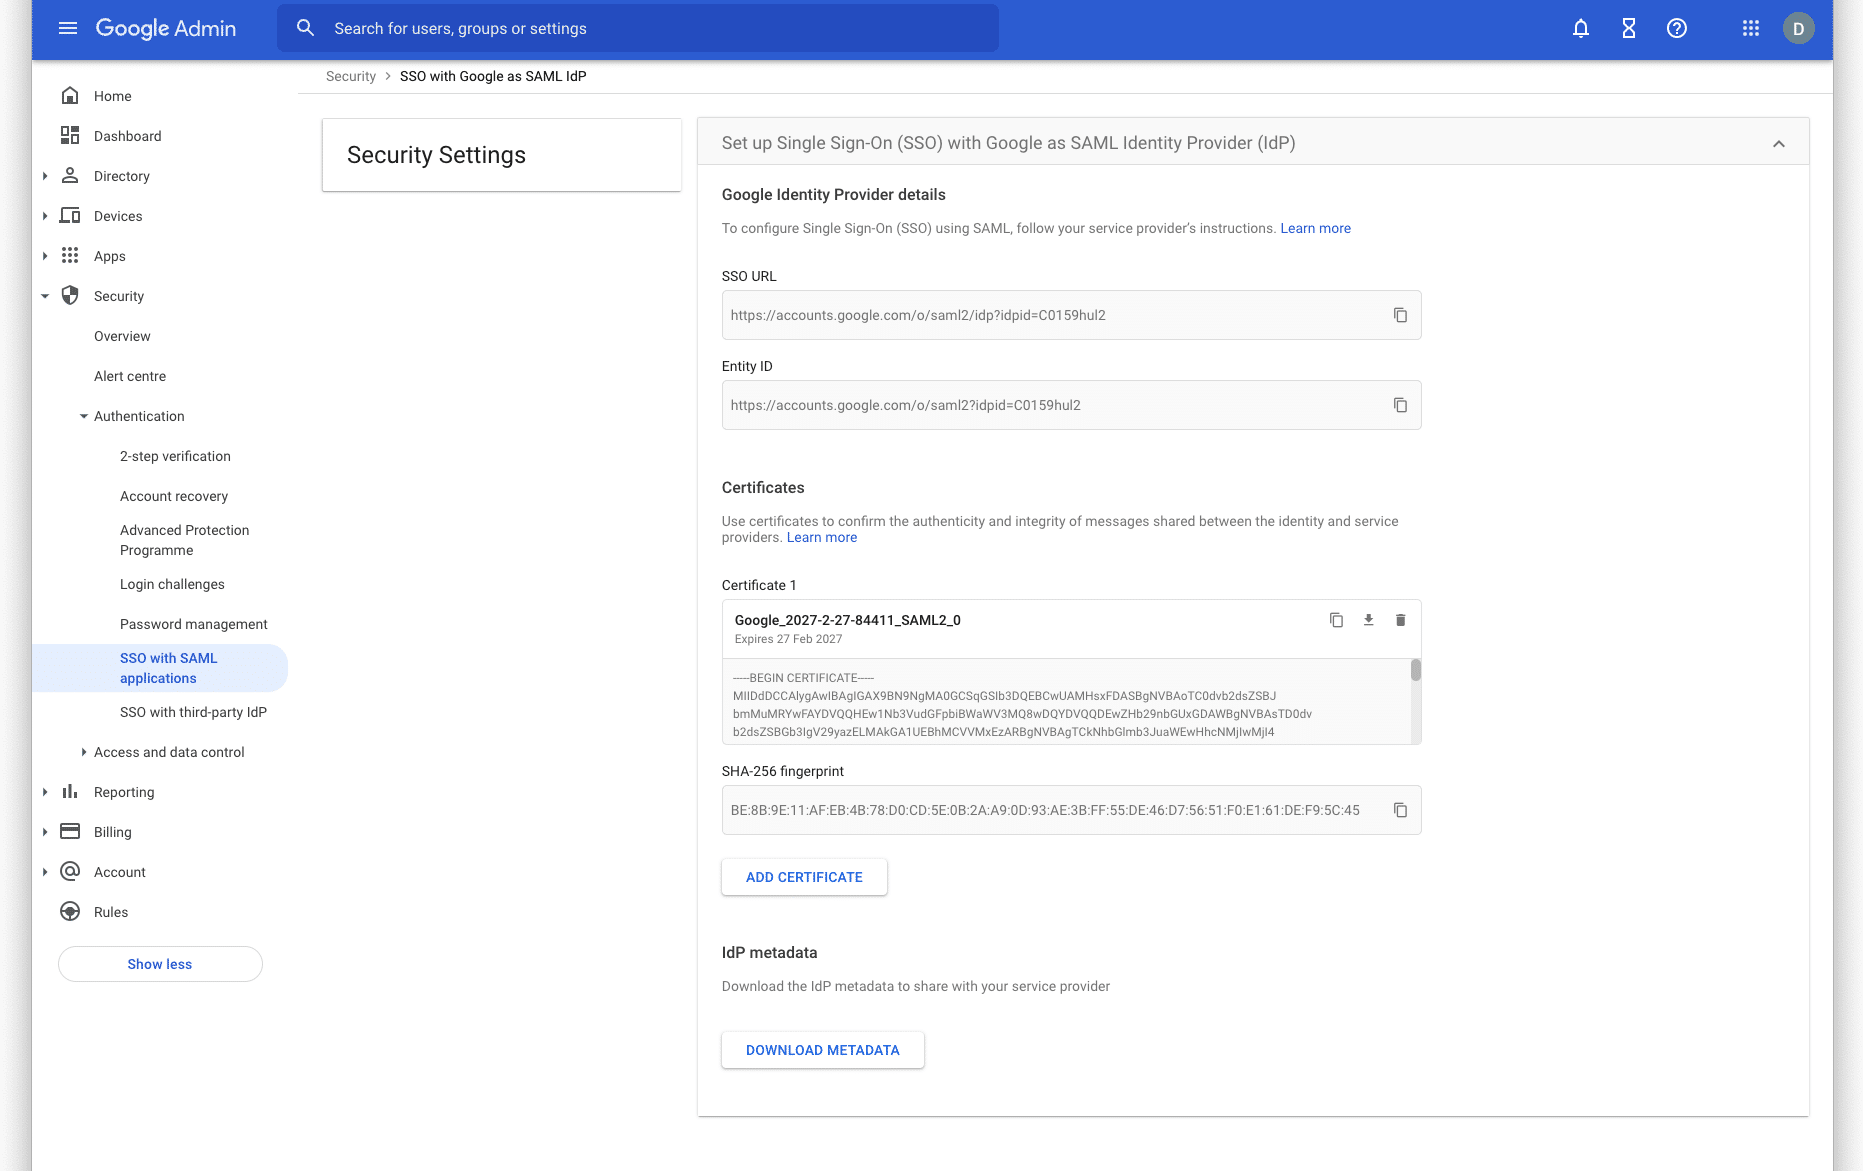This screenshot has height=1171, width=1863.
Task: Collapse the Security section arrow
Action: (45, 296)
